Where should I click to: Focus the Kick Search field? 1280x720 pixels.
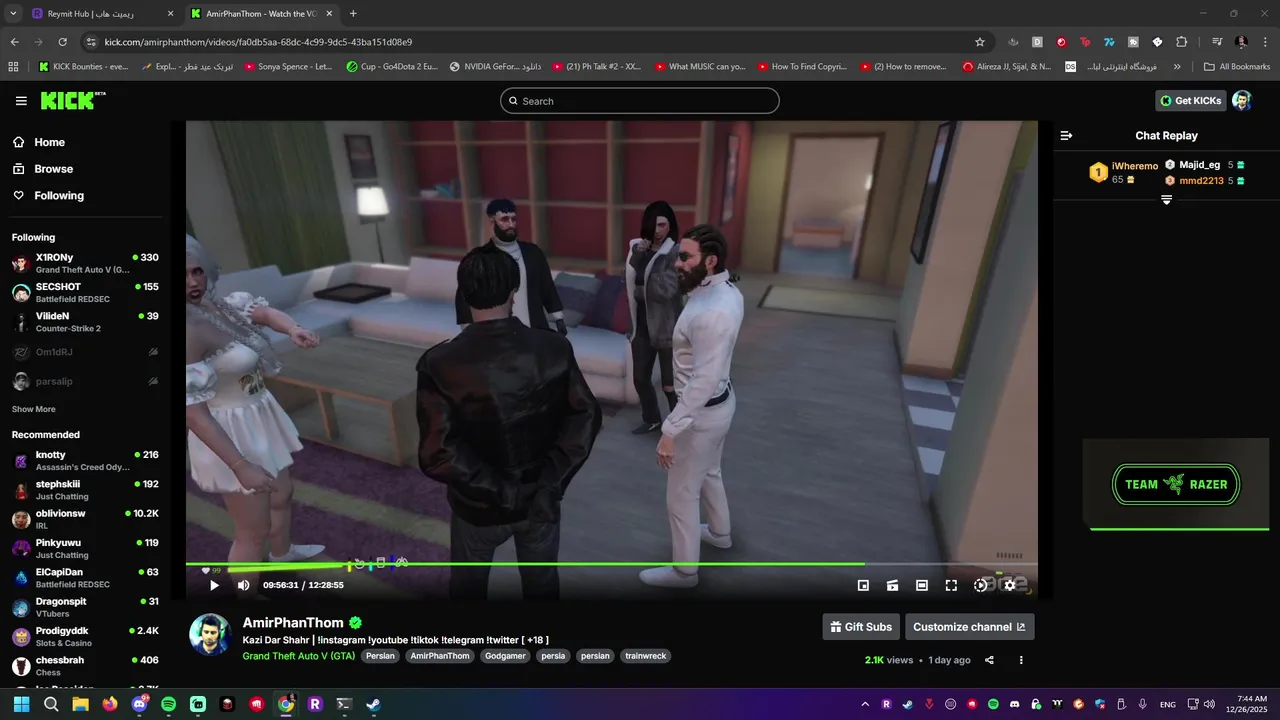(640, 101)
